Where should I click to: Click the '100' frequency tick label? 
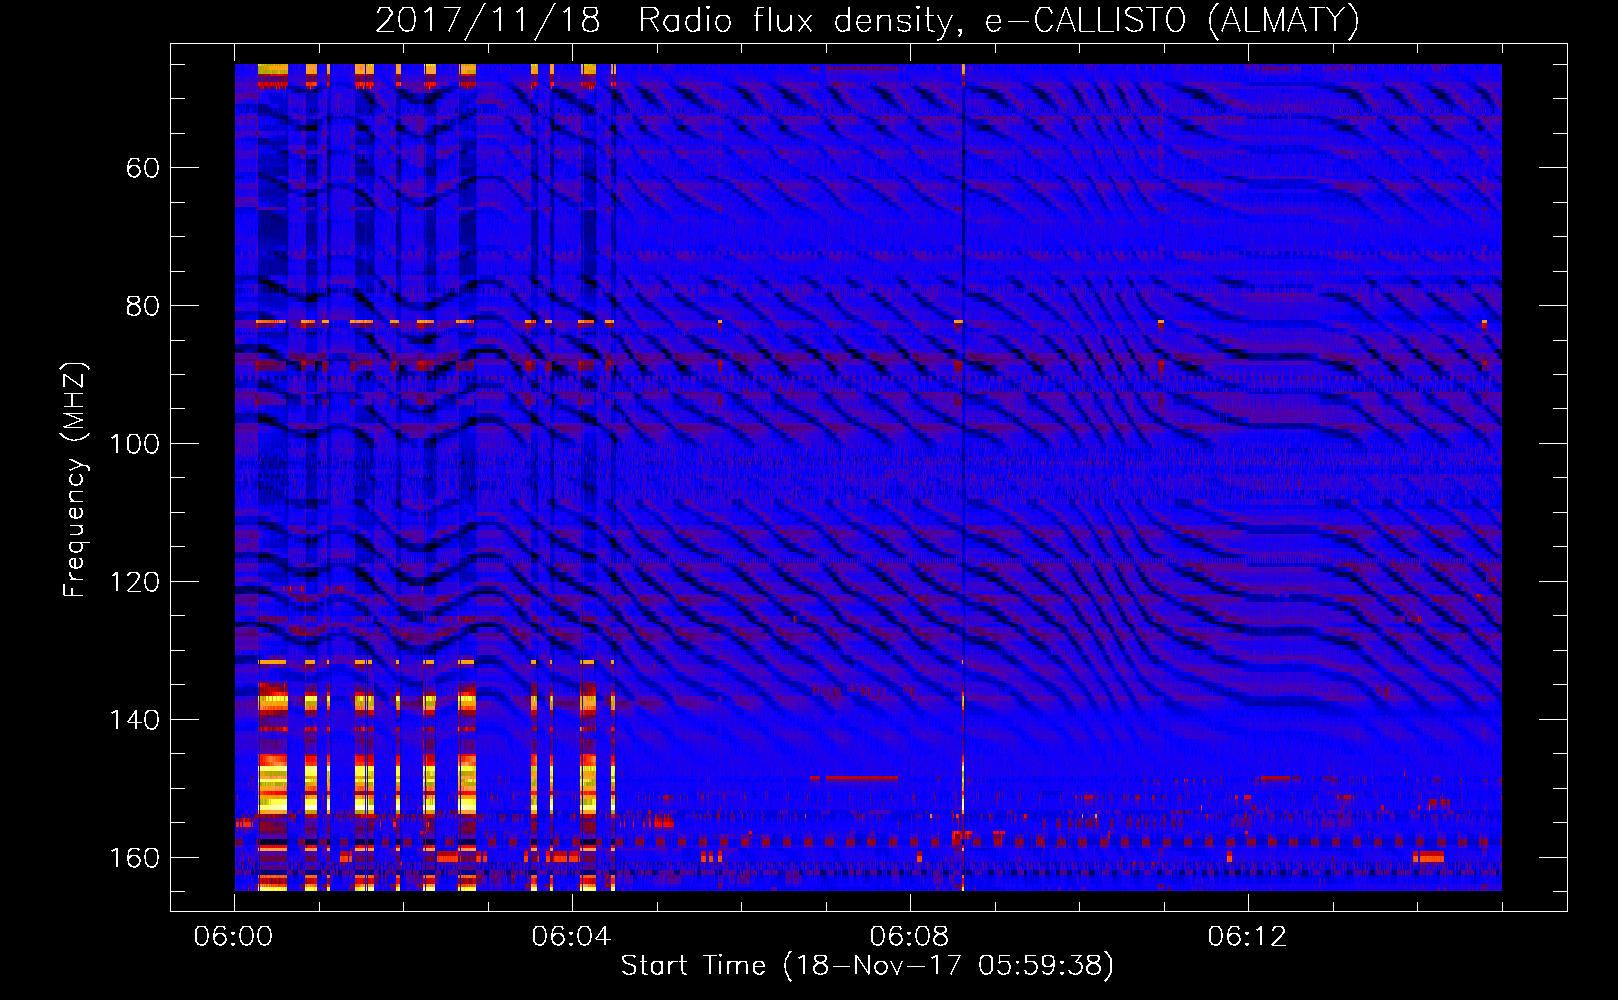point(135,443)
